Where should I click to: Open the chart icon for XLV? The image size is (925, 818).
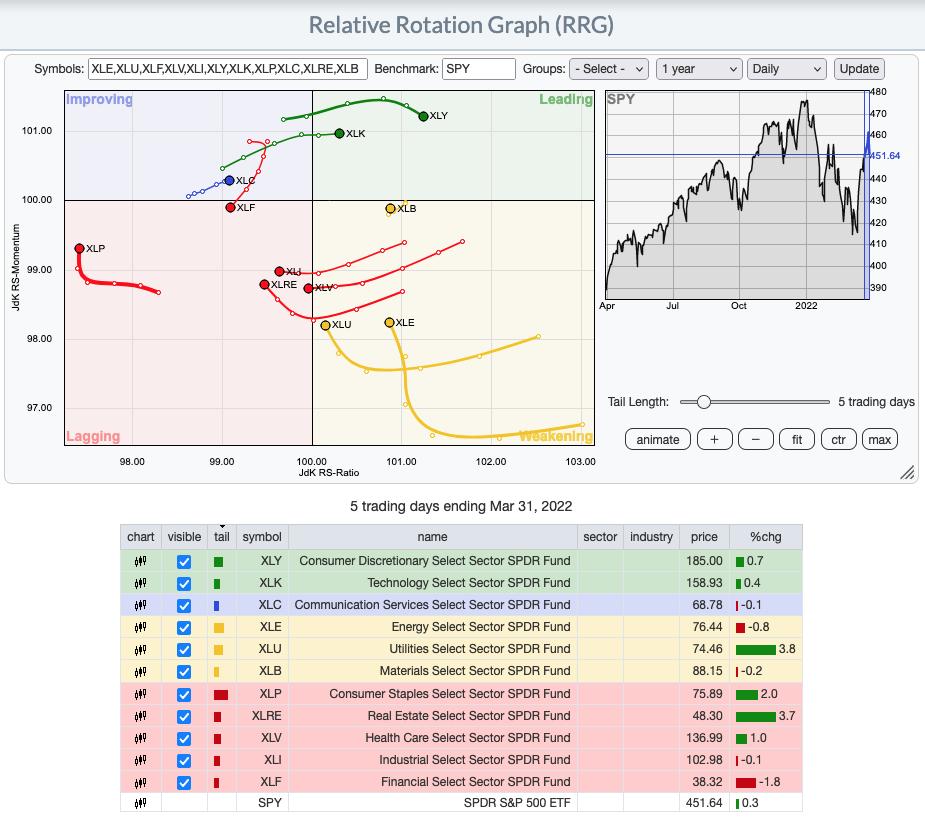(140, 738)
